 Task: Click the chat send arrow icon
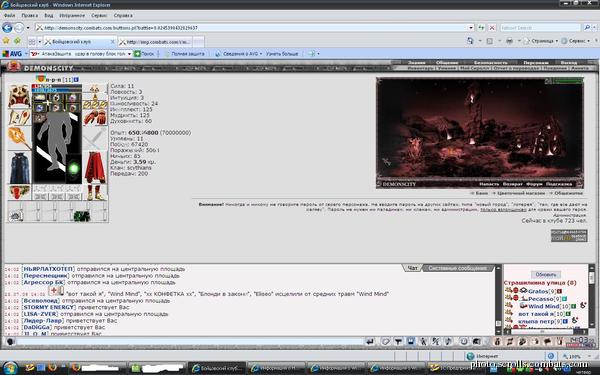point(370,341)
